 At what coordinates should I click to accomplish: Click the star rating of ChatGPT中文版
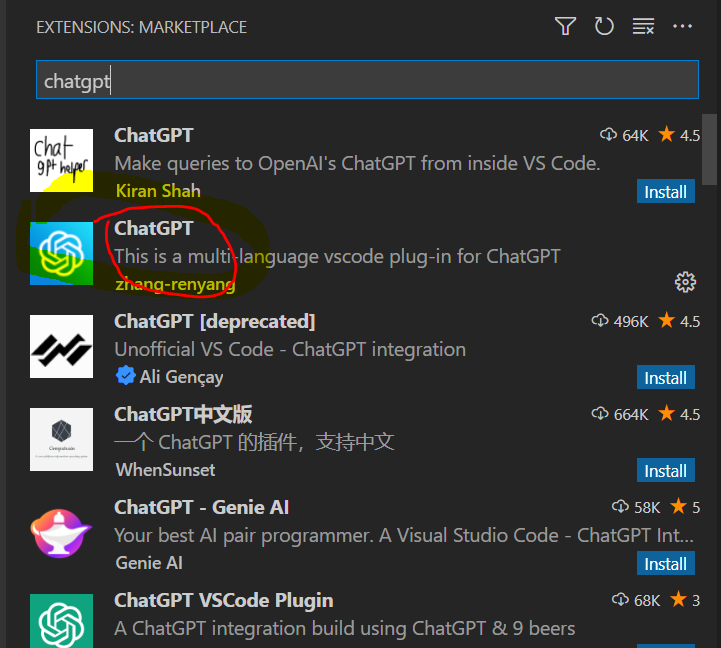tap(679, 414)
